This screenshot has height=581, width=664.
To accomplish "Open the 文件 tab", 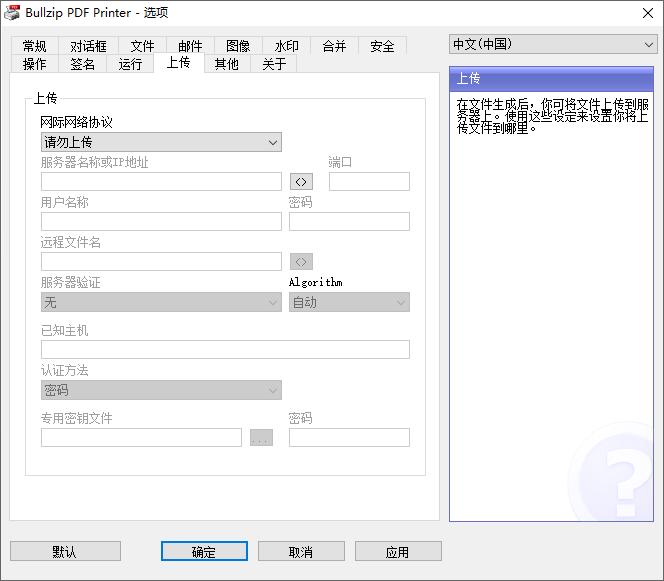I will click(142, 46).
